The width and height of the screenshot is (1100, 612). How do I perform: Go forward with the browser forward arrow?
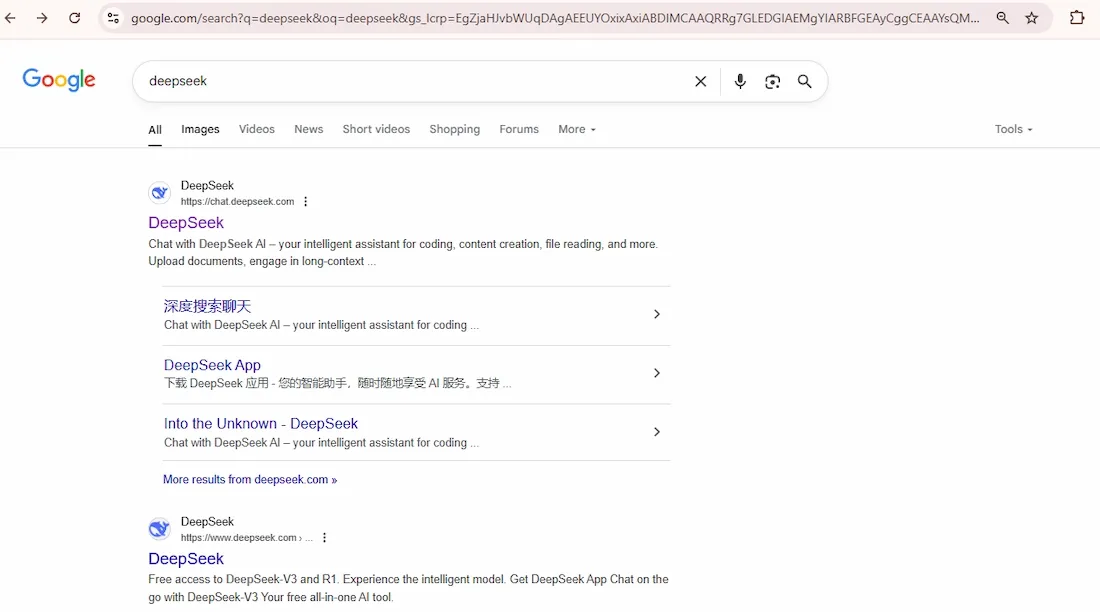42,18
